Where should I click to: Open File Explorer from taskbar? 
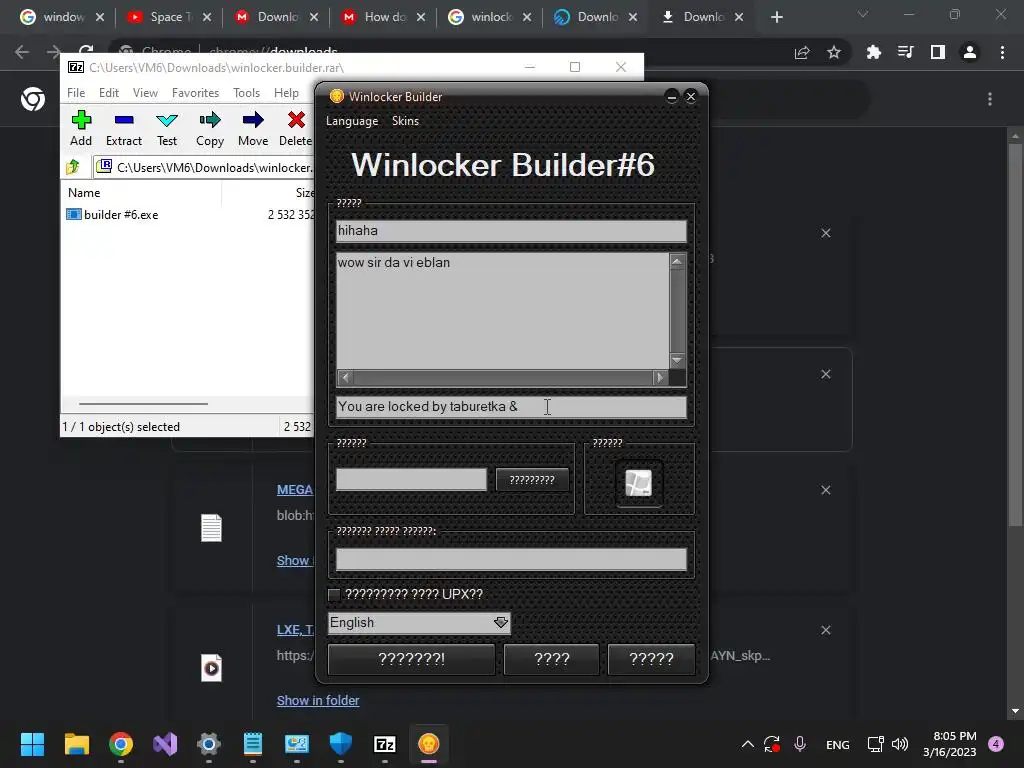76,744
